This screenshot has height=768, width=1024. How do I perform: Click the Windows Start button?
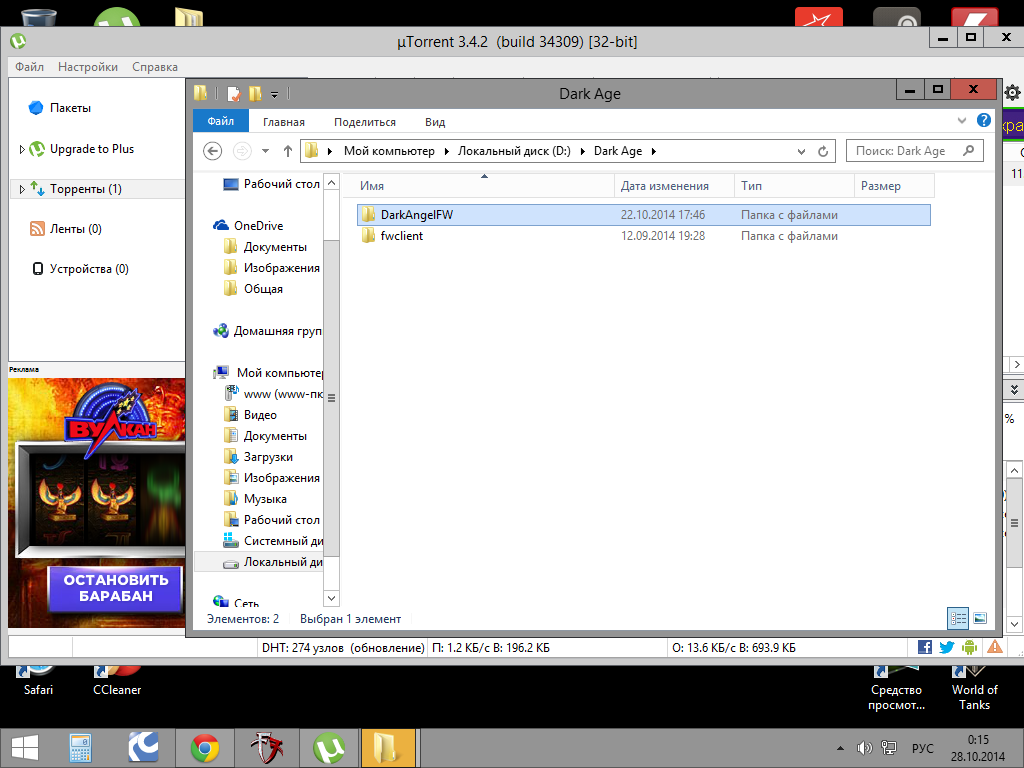point(25,748)
